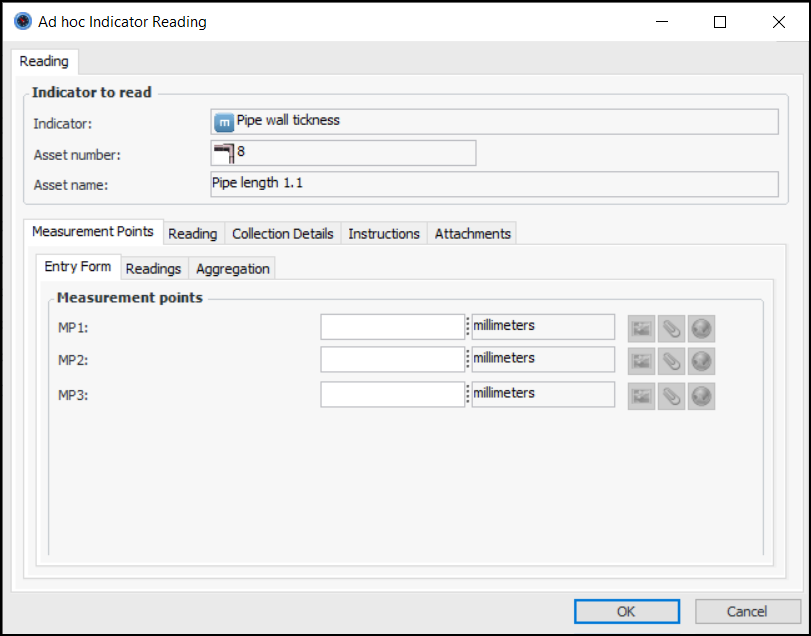Click the paperclip attachment icon for MP1
811x636 pixels.
(x=671, y=328)
